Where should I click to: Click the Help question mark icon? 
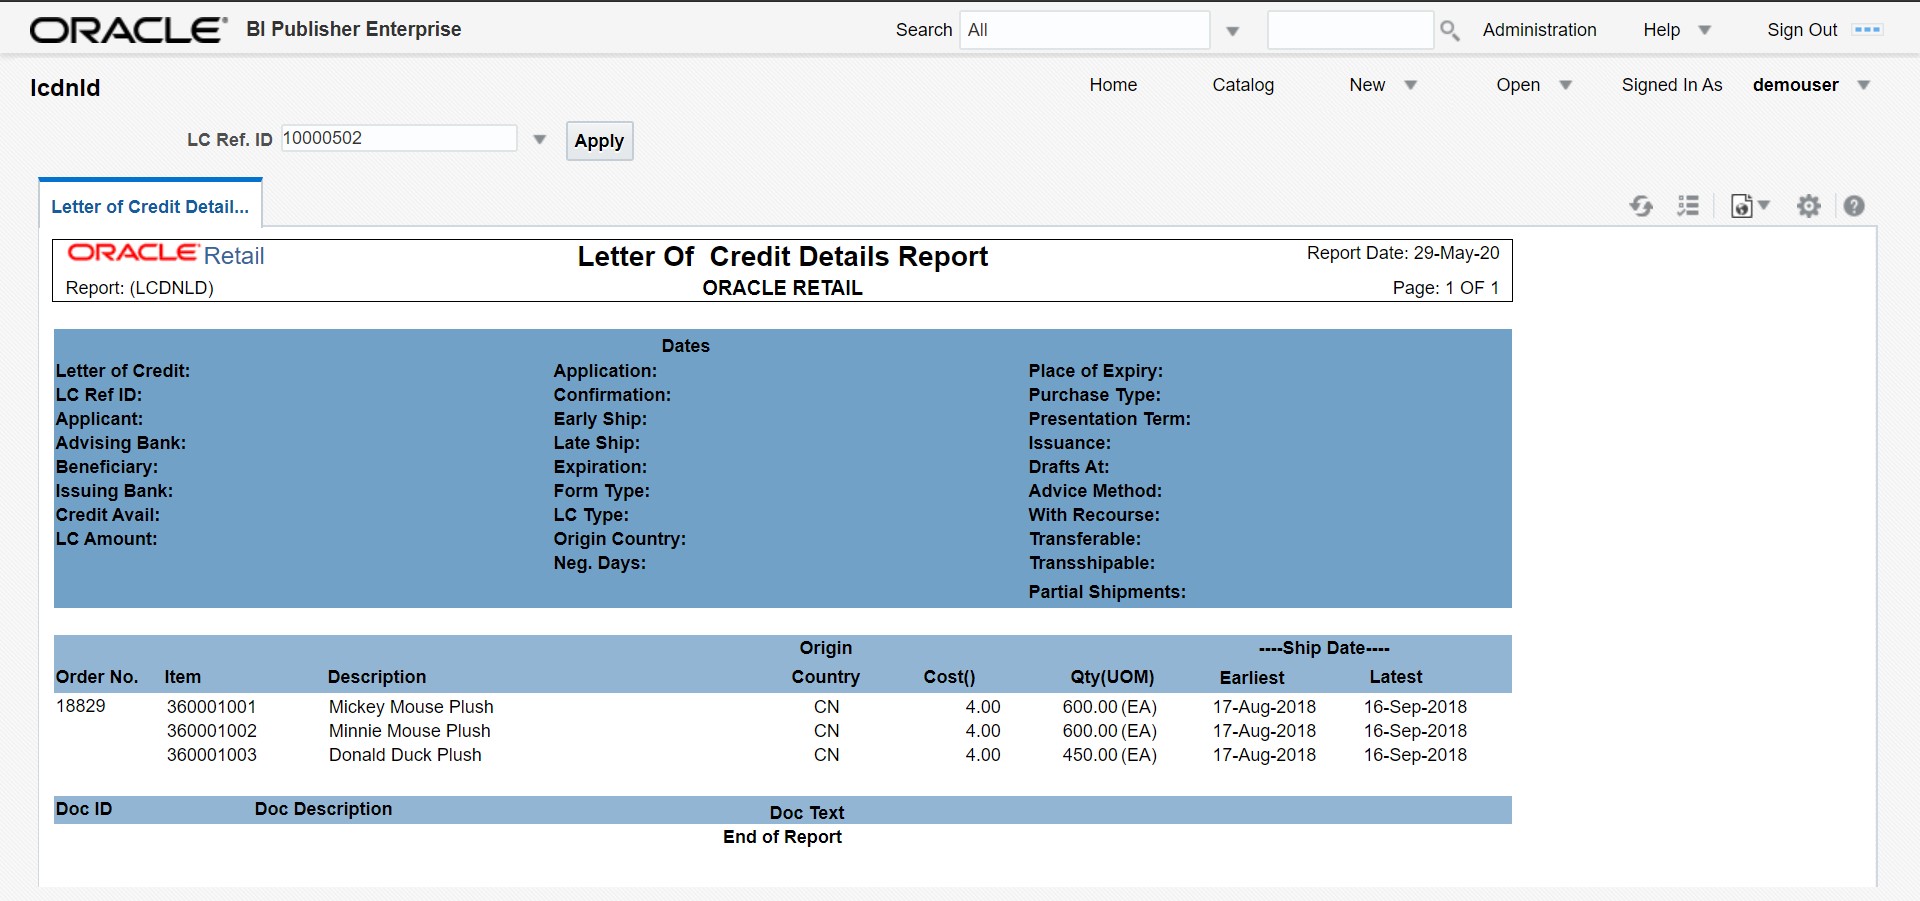[x=1854, y=206]
